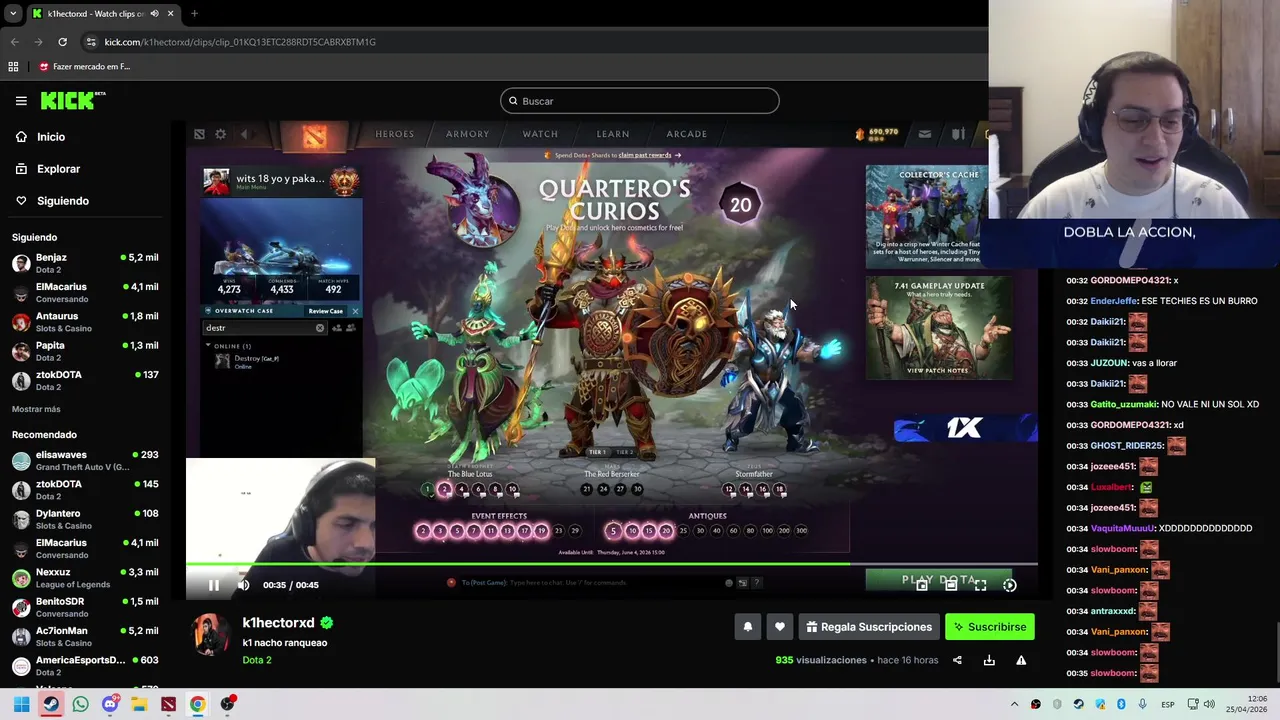Open Ac7ionMan recommended channel
Screen dimensions: 1280x720
click(85, 636)
